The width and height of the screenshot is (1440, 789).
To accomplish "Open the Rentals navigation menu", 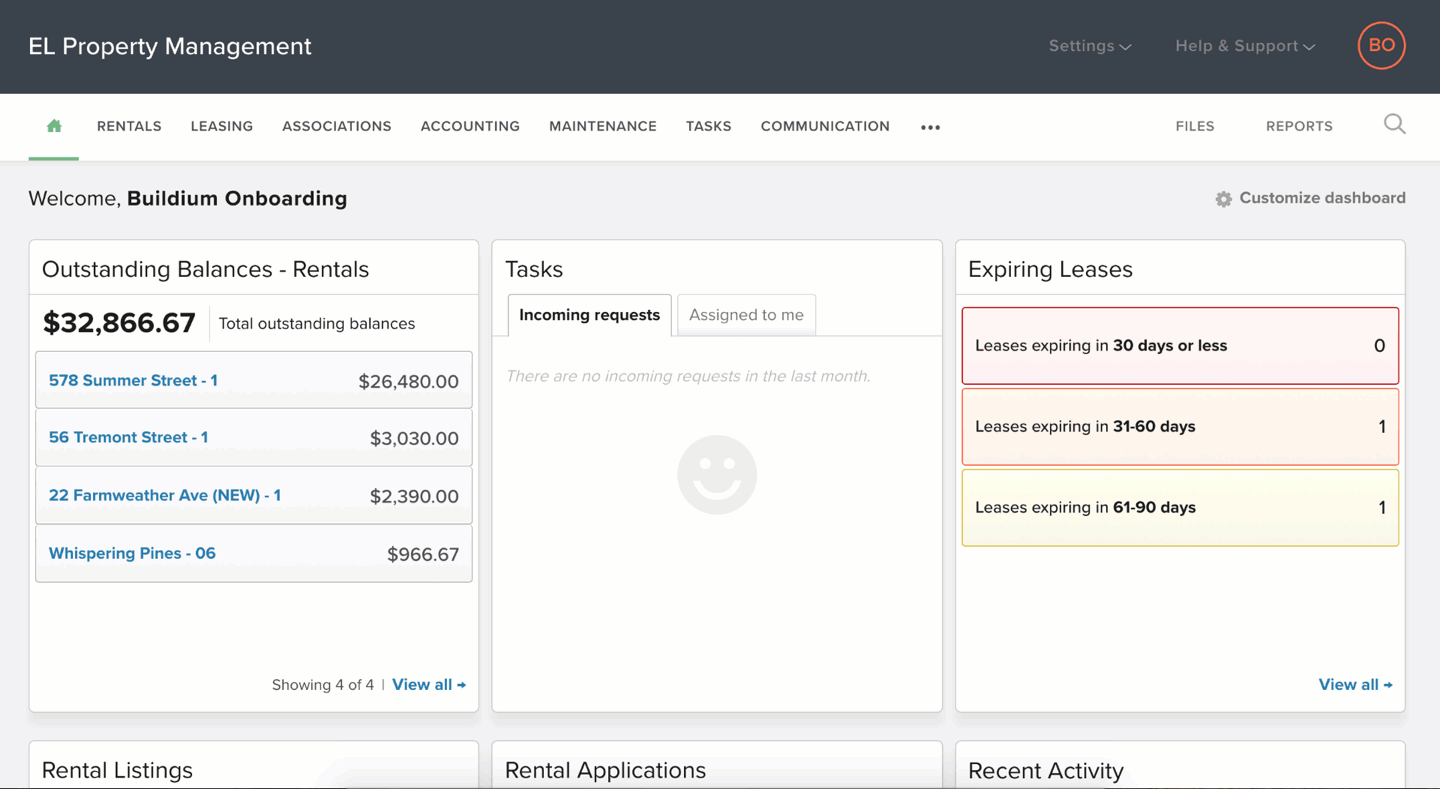I will coord(129,126).
